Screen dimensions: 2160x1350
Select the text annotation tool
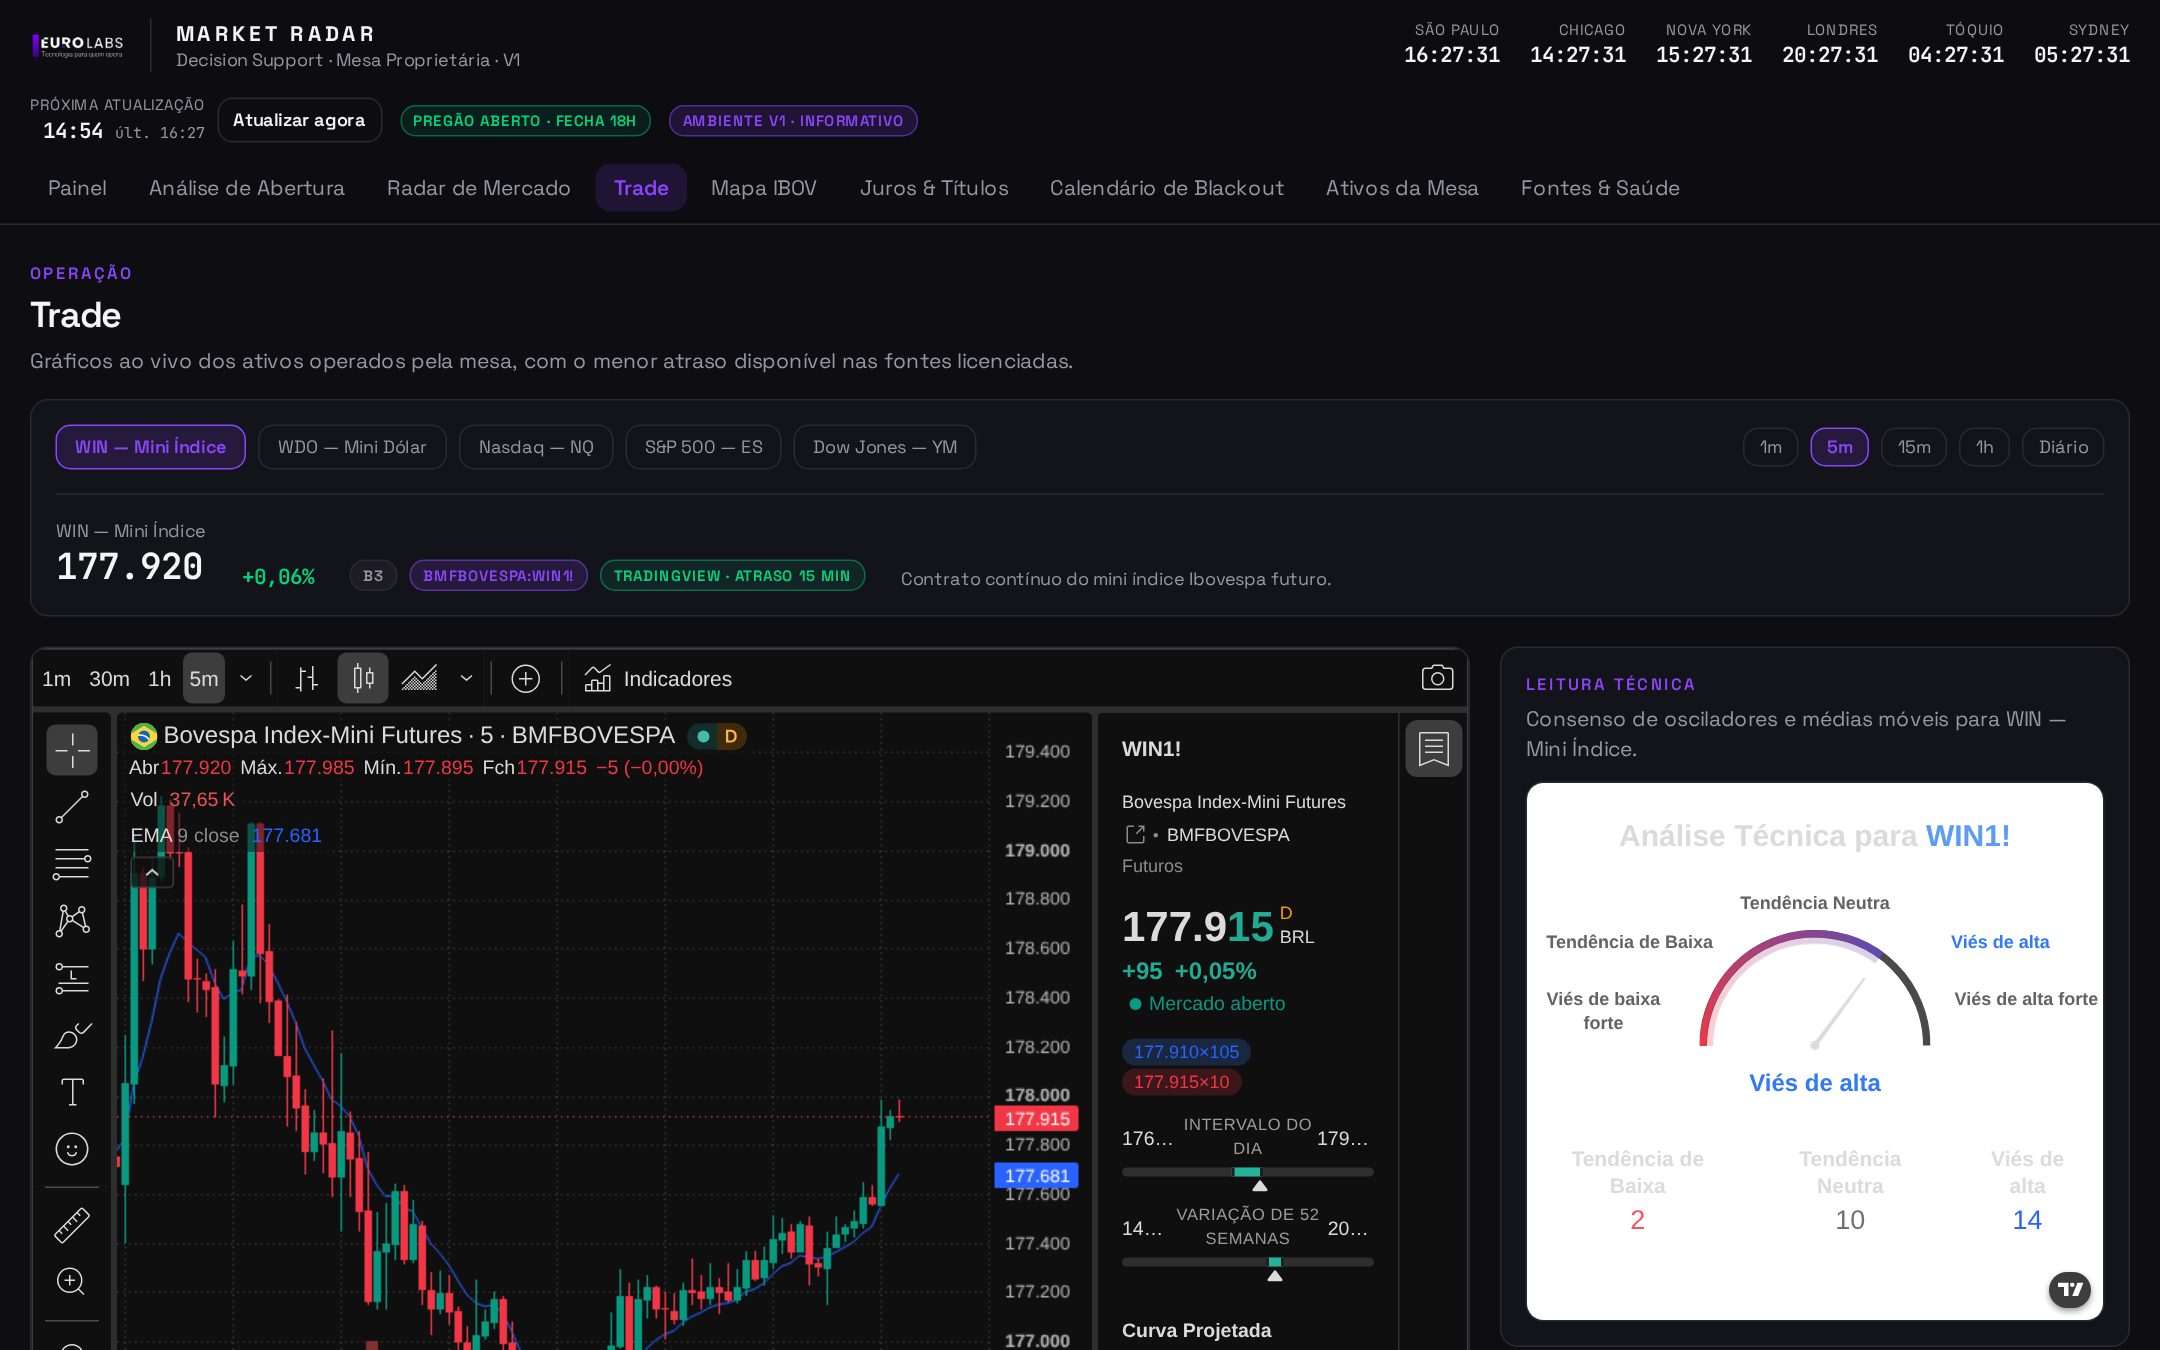[72, 1092]
